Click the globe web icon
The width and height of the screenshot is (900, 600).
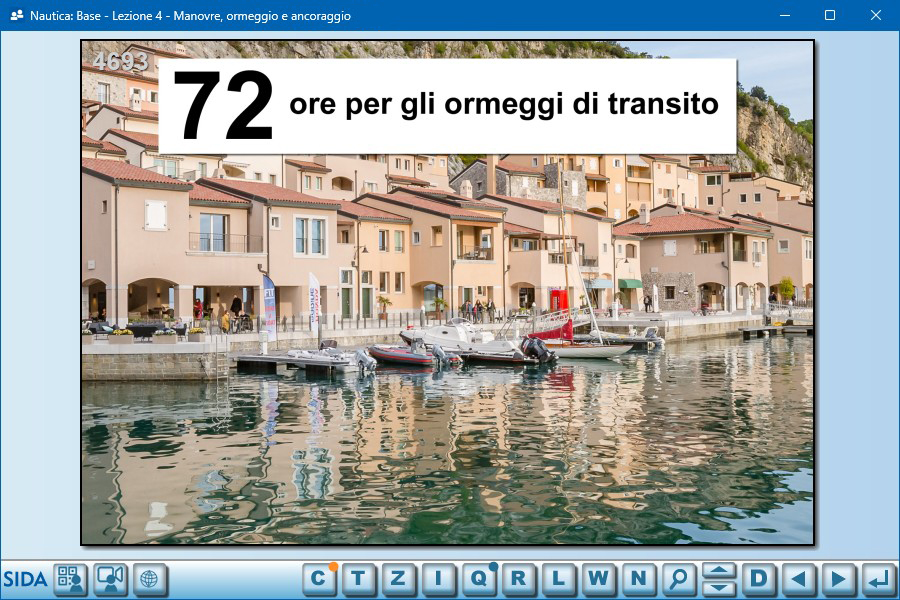click(150, 579)
